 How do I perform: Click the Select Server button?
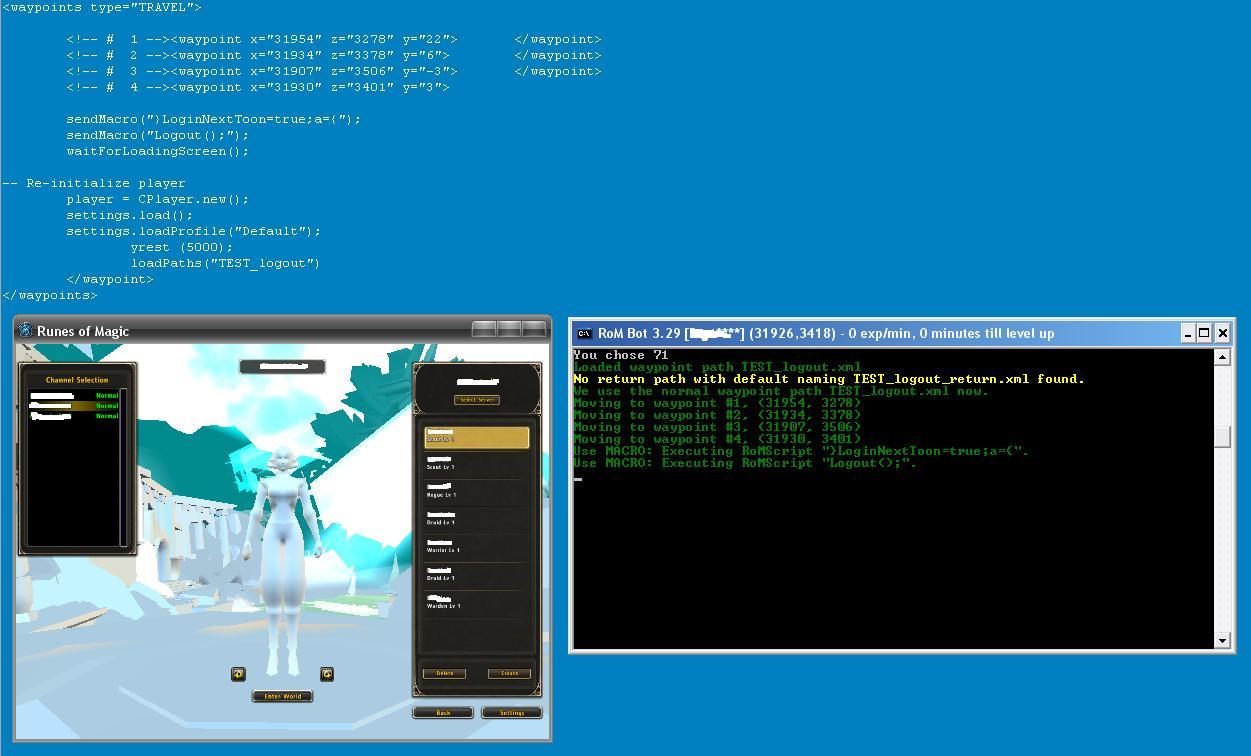point(477,400)
